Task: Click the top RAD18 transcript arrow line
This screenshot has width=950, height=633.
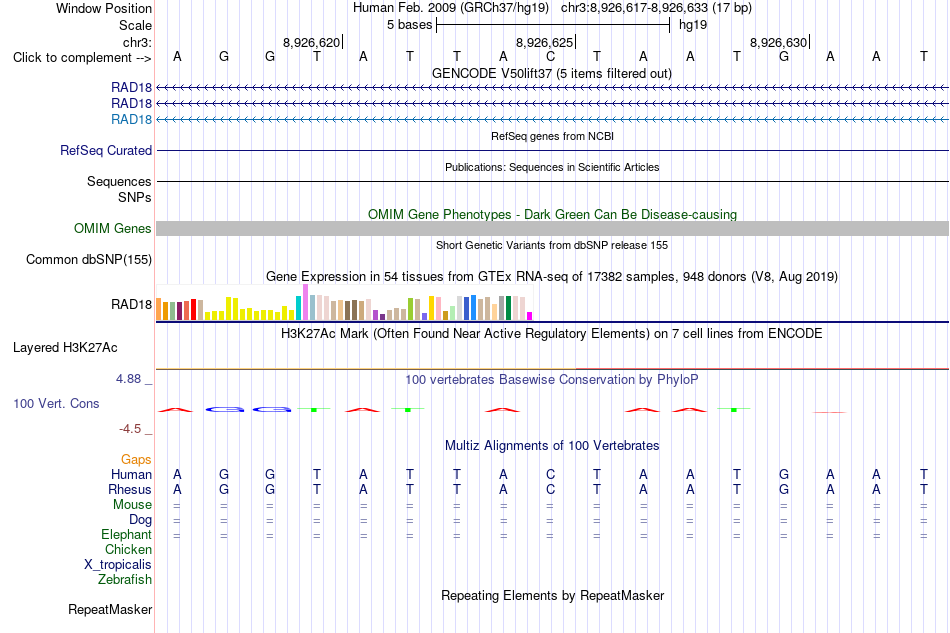Action: coord(552,88)
